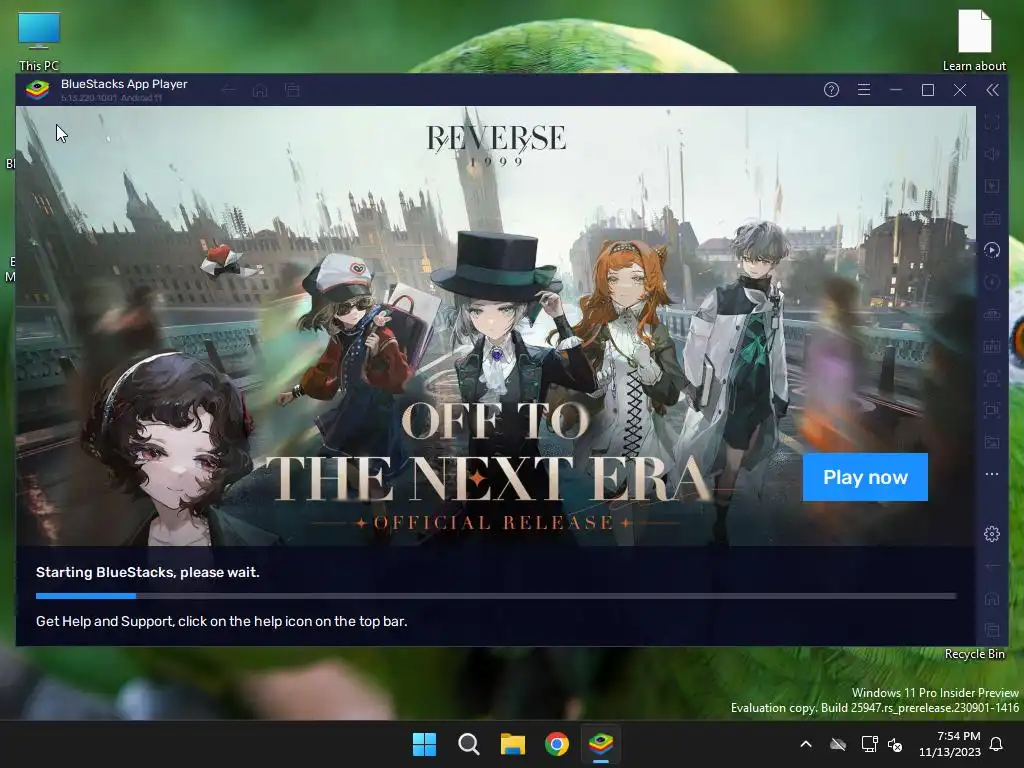This screenshot has height=768, width=1024.
Task: Open the BlueStacks hamburger menu
Action: pos(863,90)
